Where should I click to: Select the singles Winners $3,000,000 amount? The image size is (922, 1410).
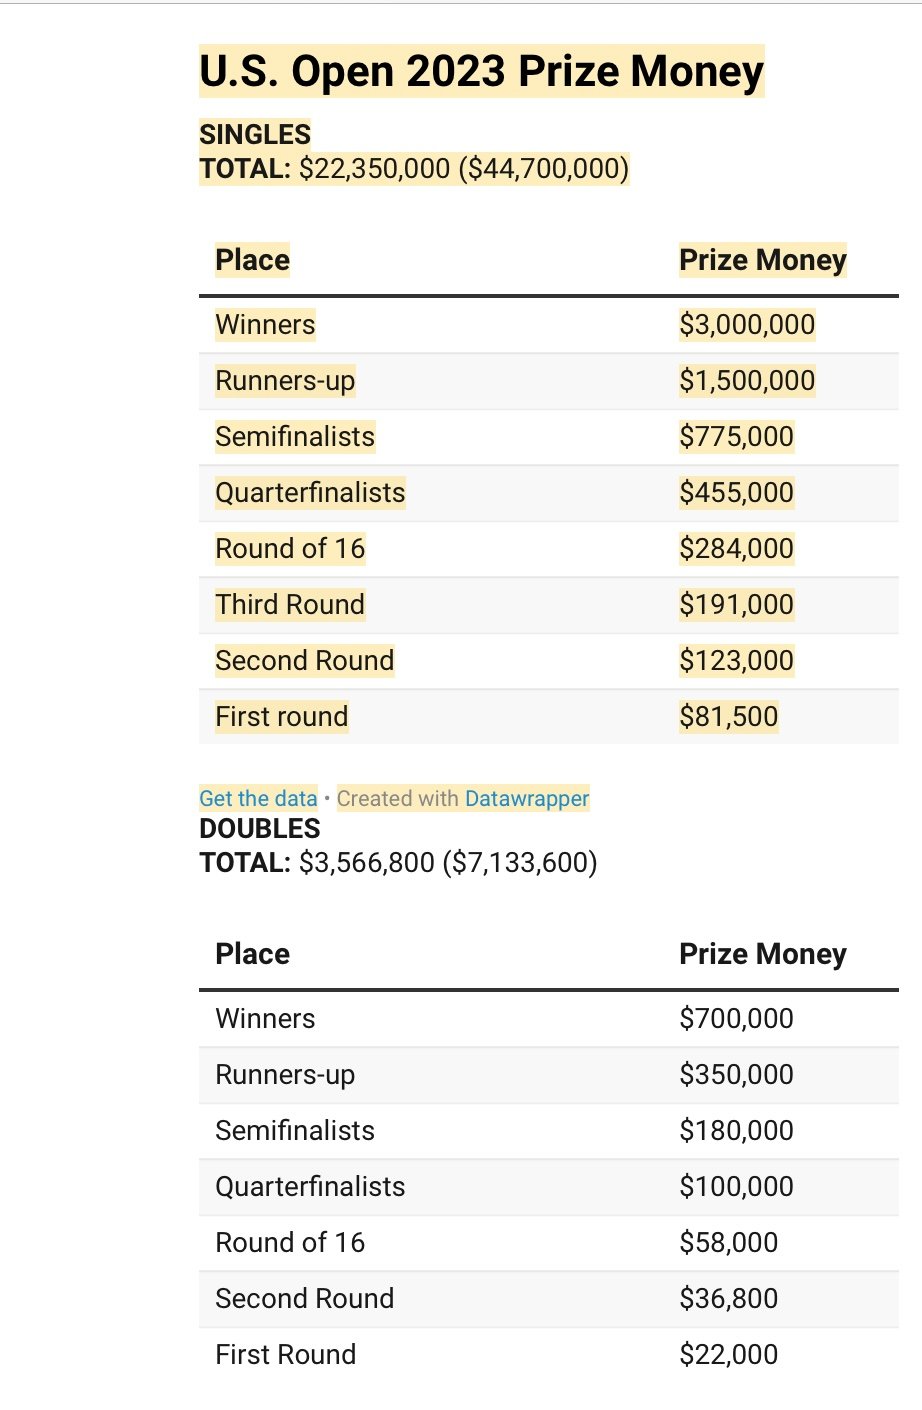coord(746,324)
